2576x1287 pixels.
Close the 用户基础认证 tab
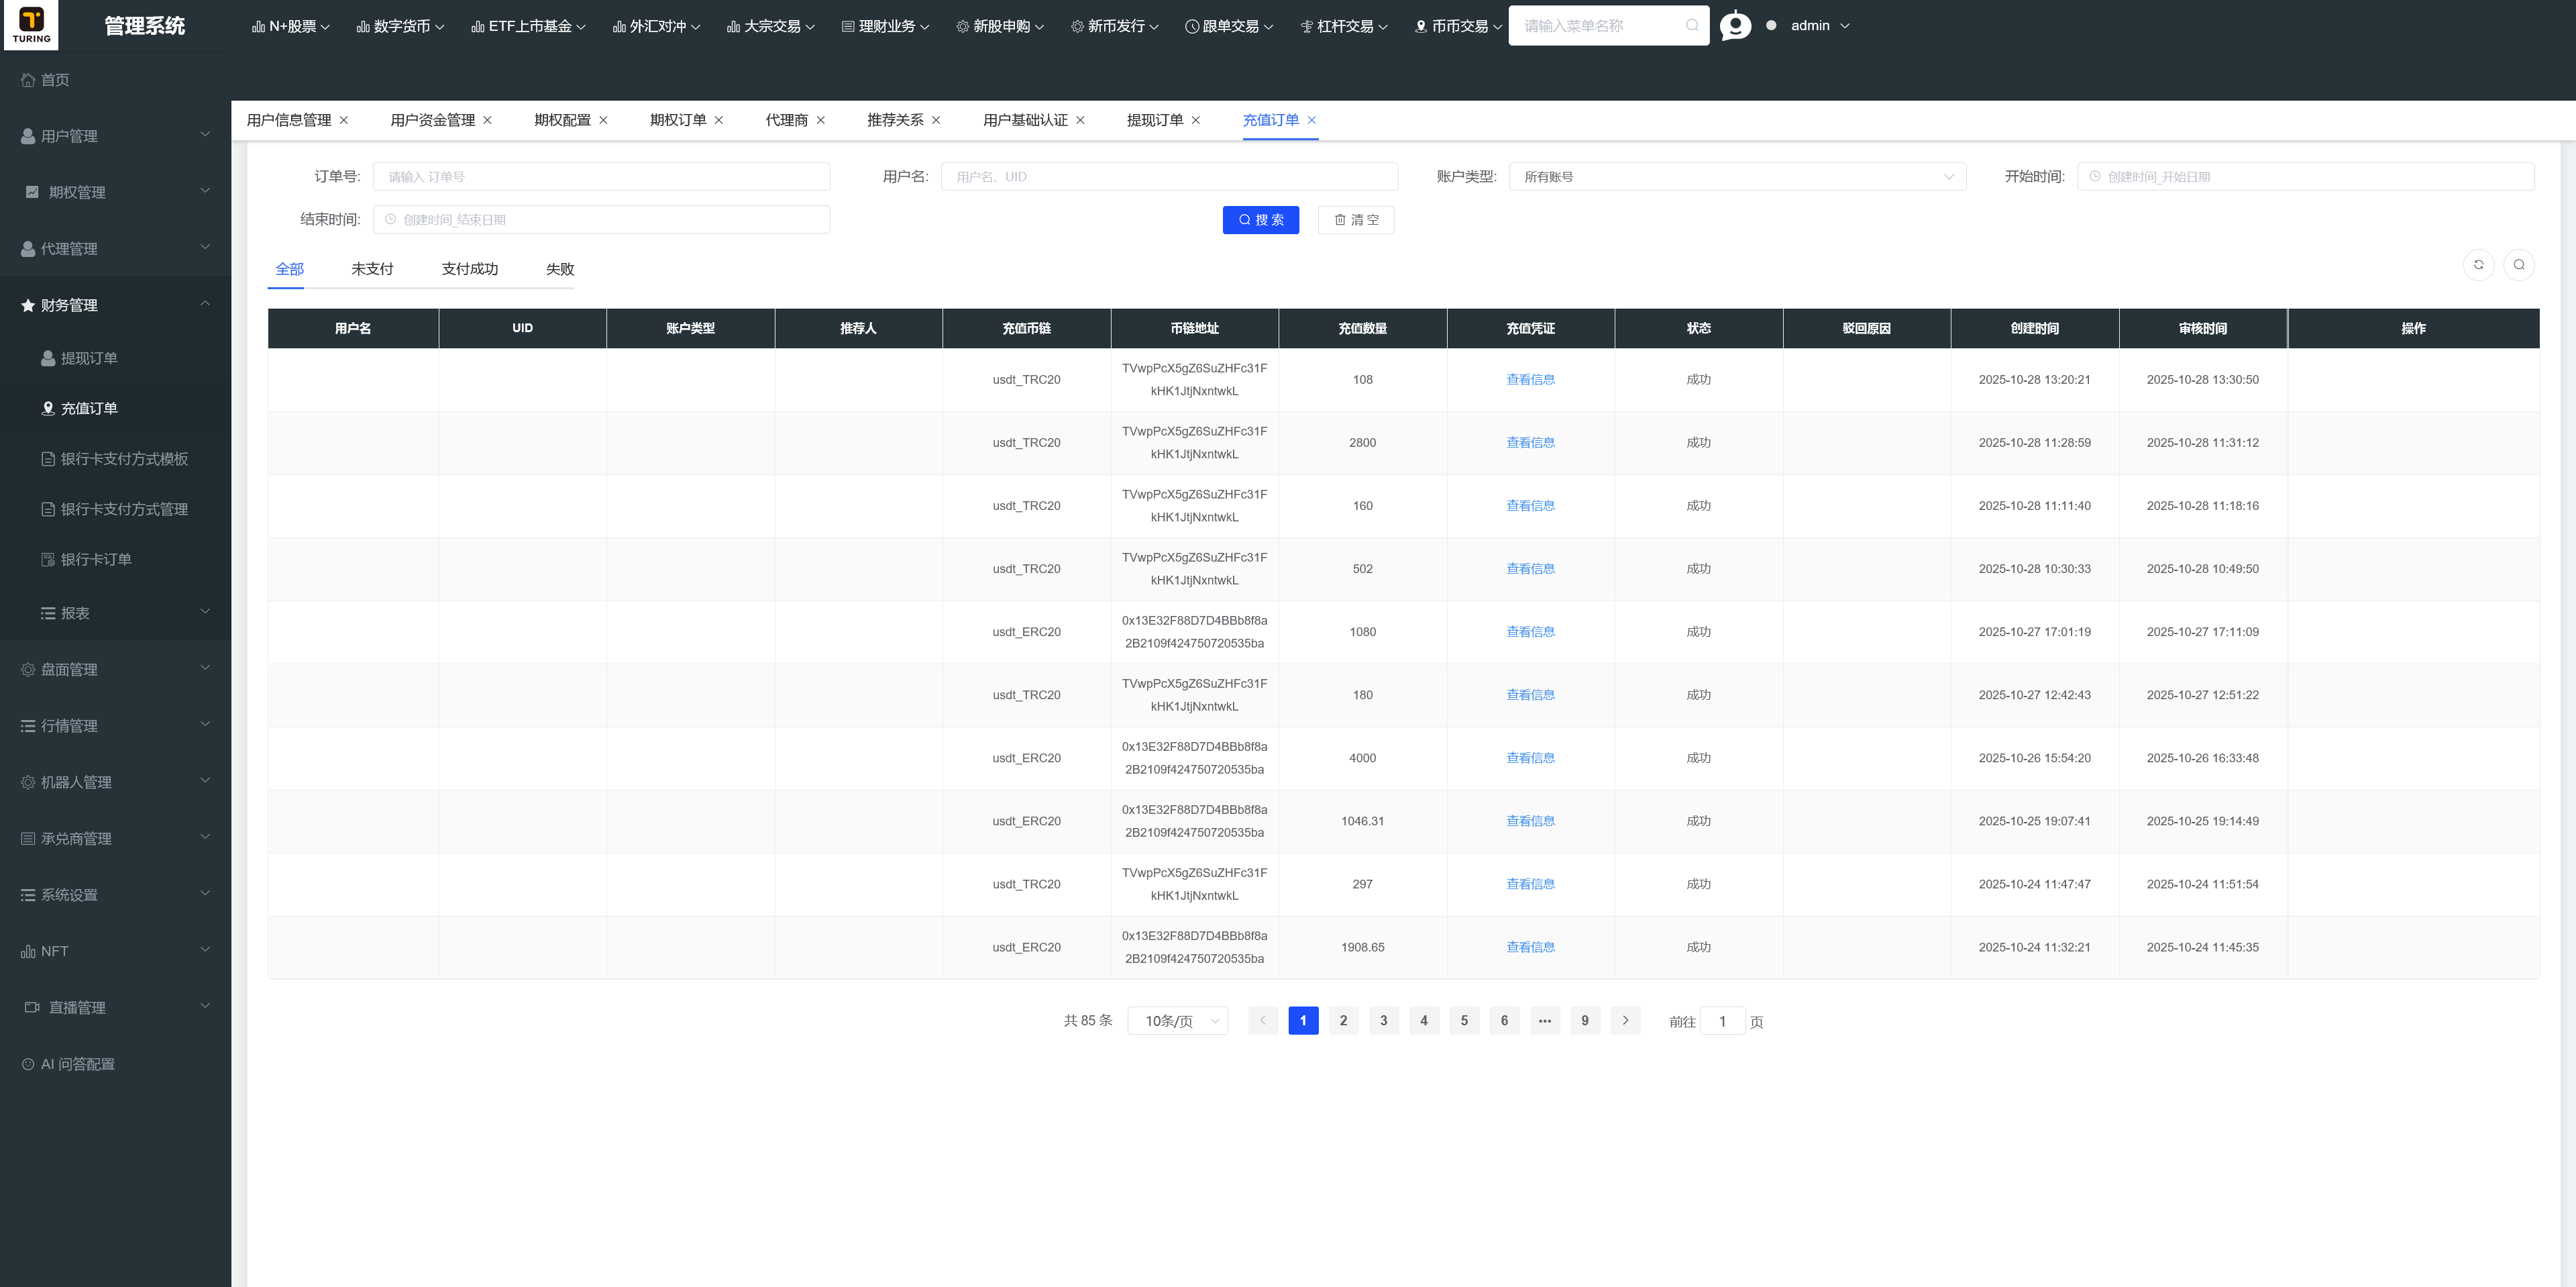pos(1080,120)
